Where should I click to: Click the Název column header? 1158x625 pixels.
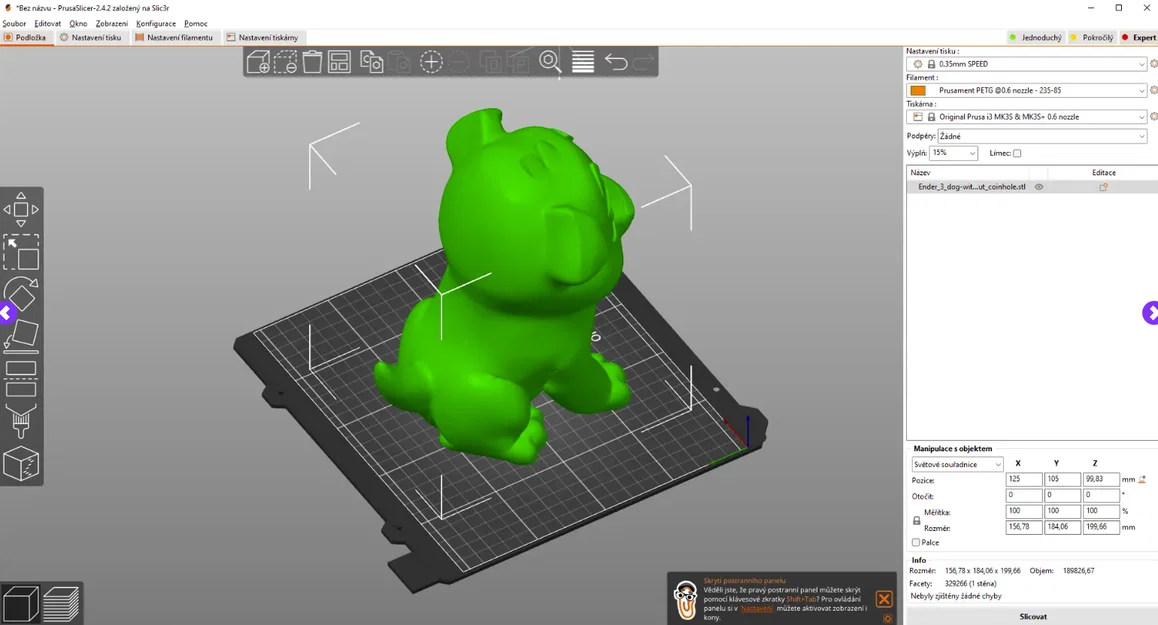pyautogui.click(x=920, y=172)
